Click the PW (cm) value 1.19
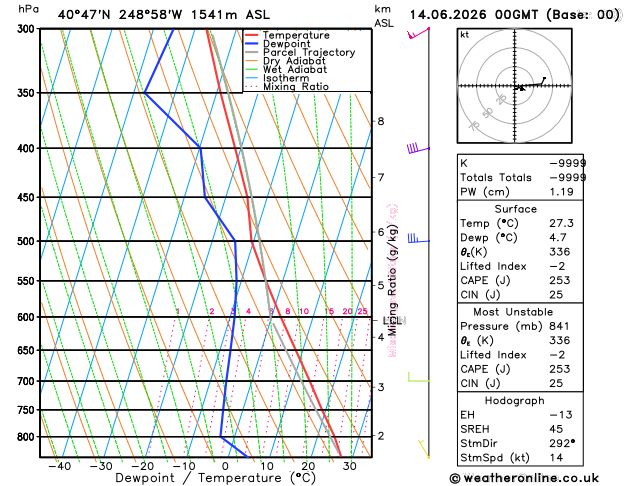This screenshot has width=629, height=486. pos(562,192)
